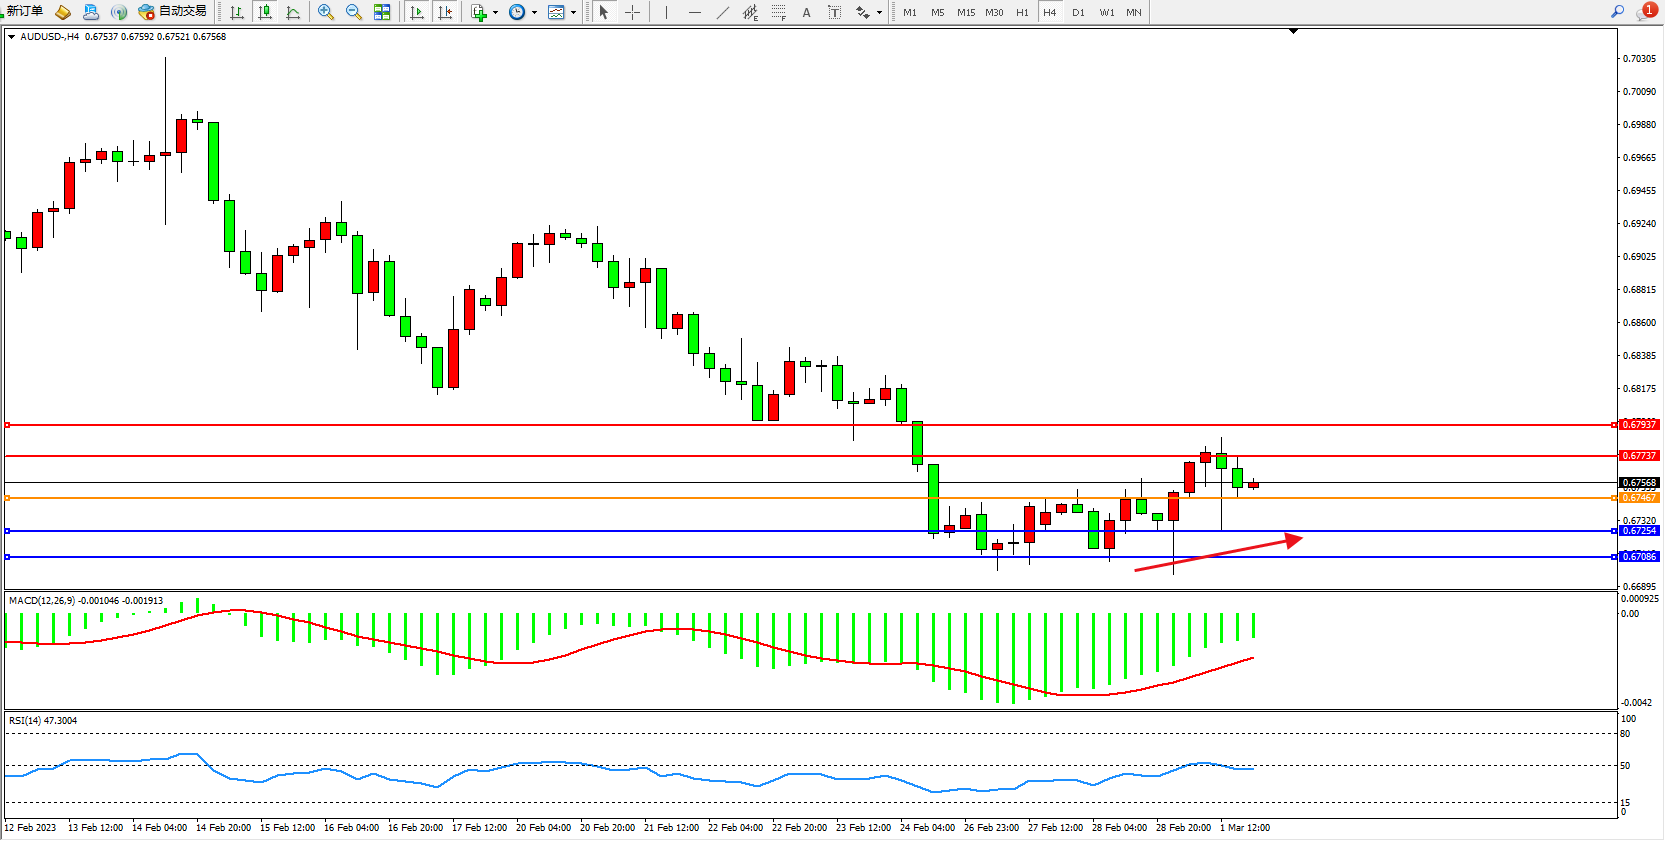The width and height of the screenshot is (1665, 841).
Task: Switch to the D1 timeframe
Action: tap(1078, 12)
